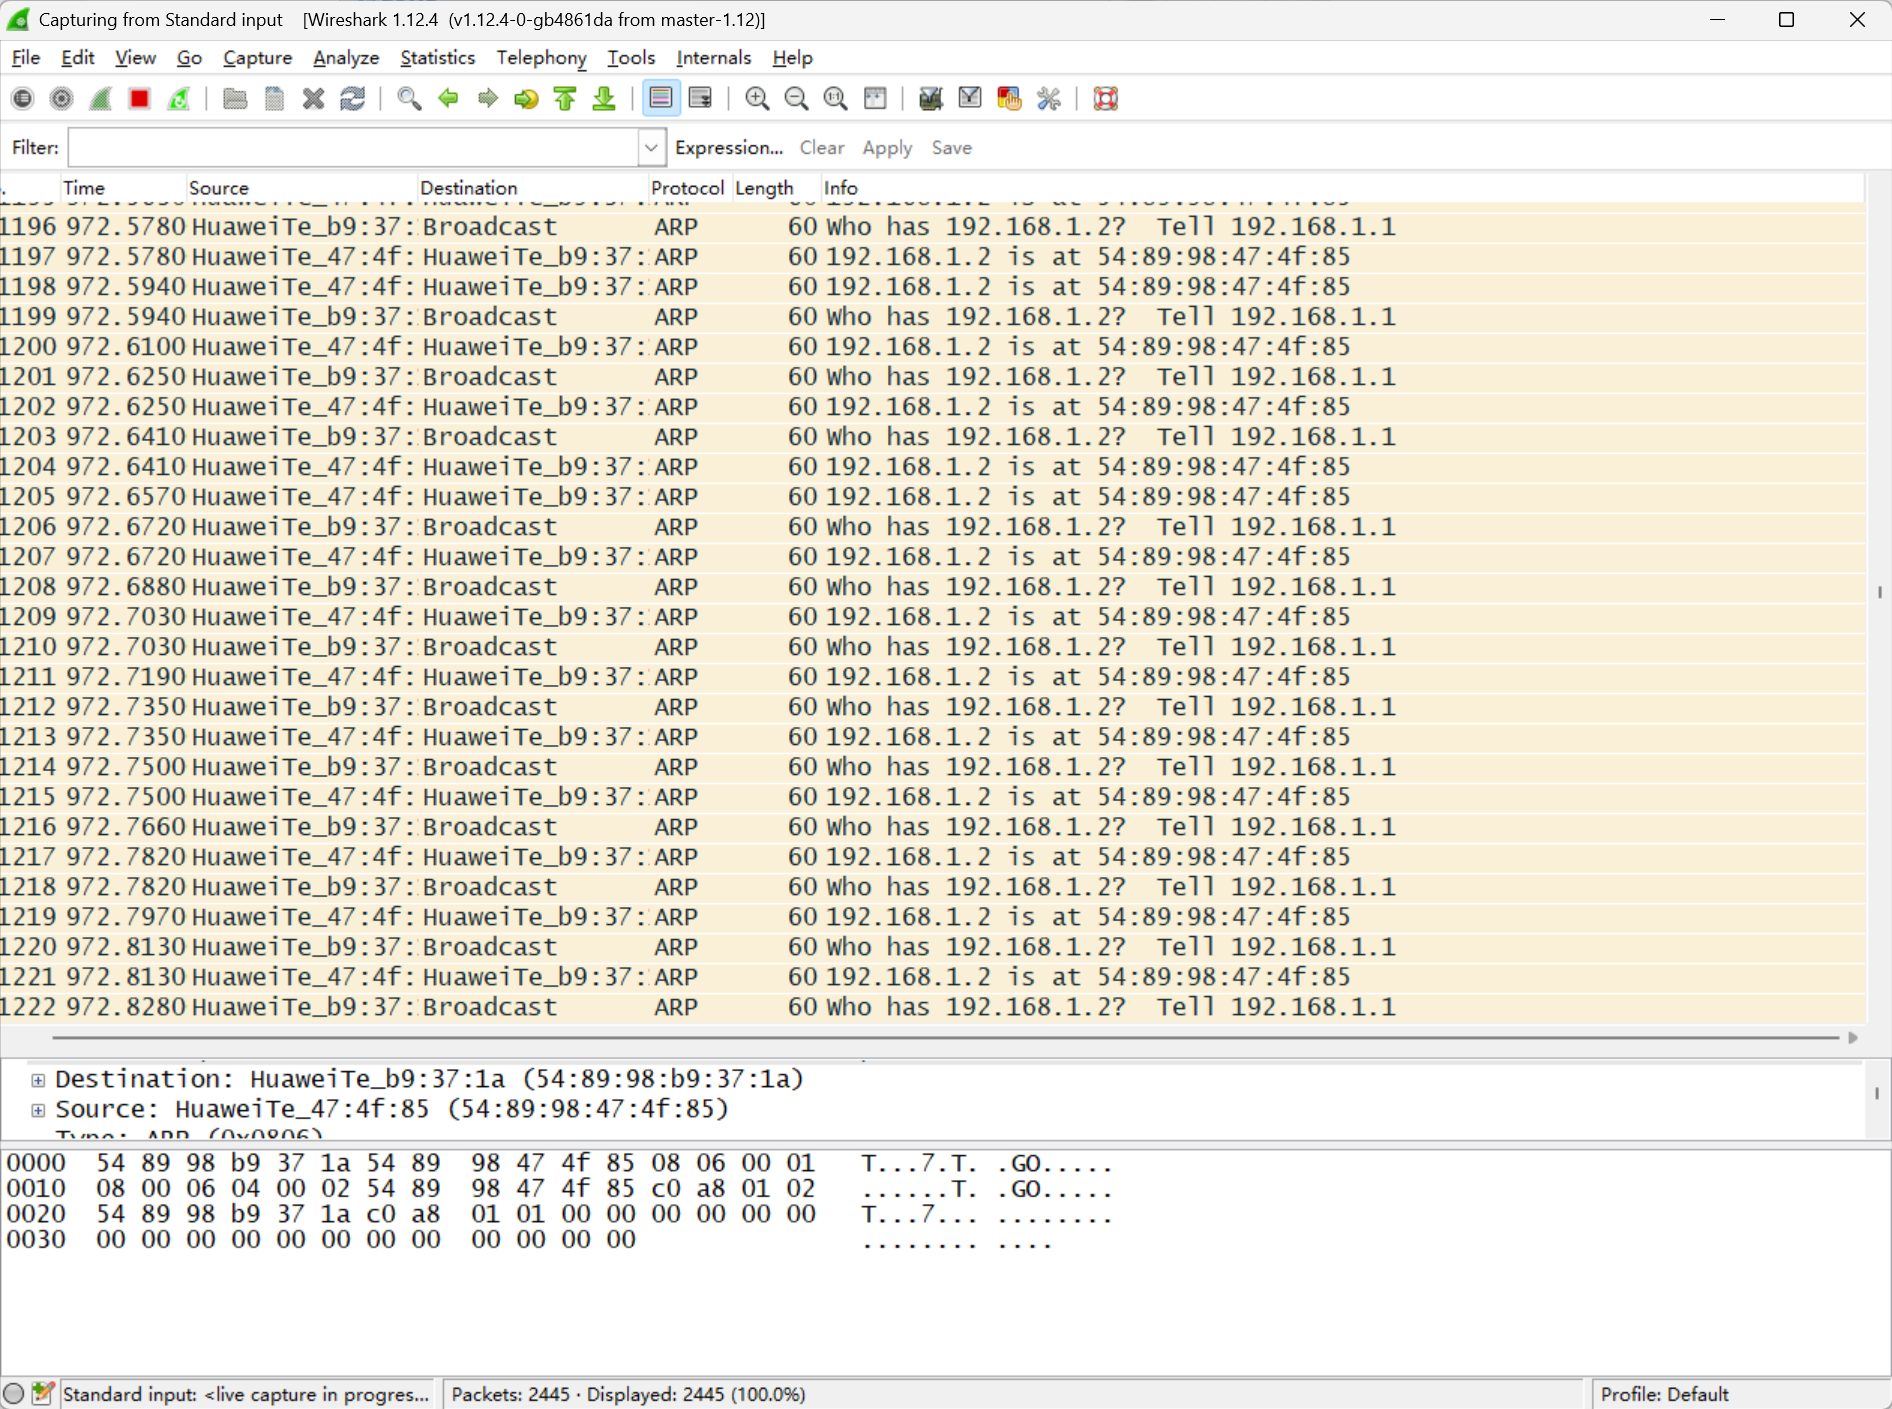Zoom out of packet text
This screenshot has width=1892, height=1409.
point(796,98)
